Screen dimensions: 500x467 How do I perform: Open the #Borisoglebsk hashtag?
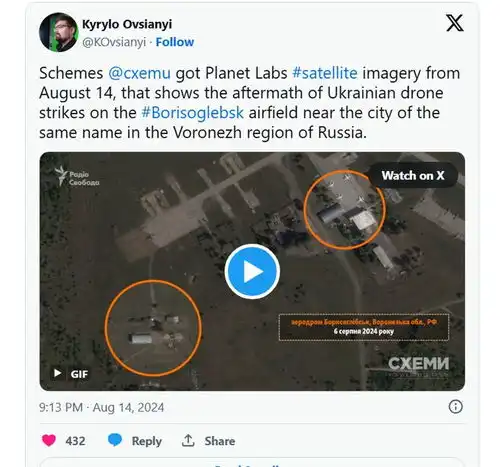[x=192, y=113]
